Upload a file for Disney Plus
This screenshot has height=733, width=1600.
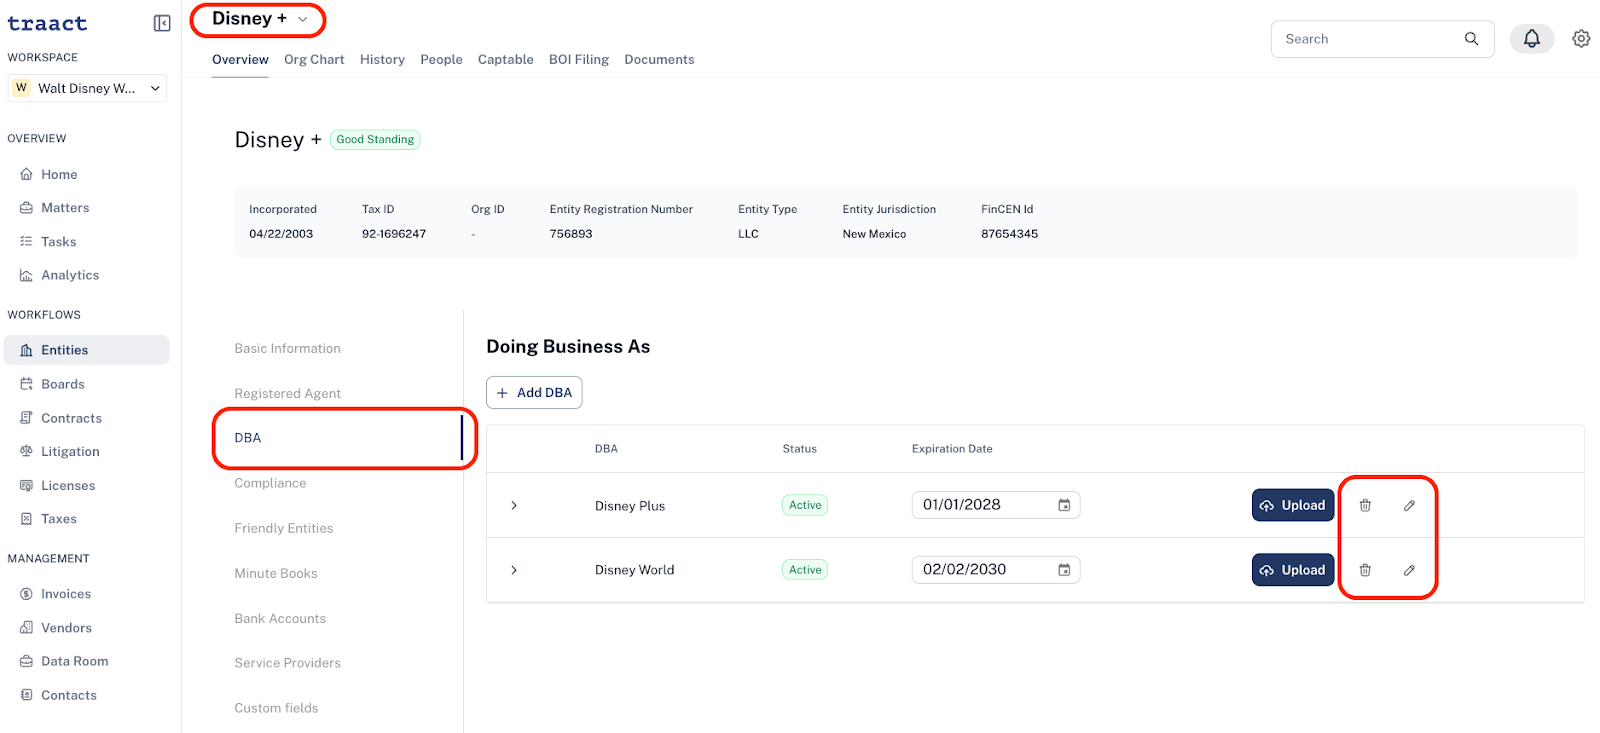click(x=1293, y=505)
